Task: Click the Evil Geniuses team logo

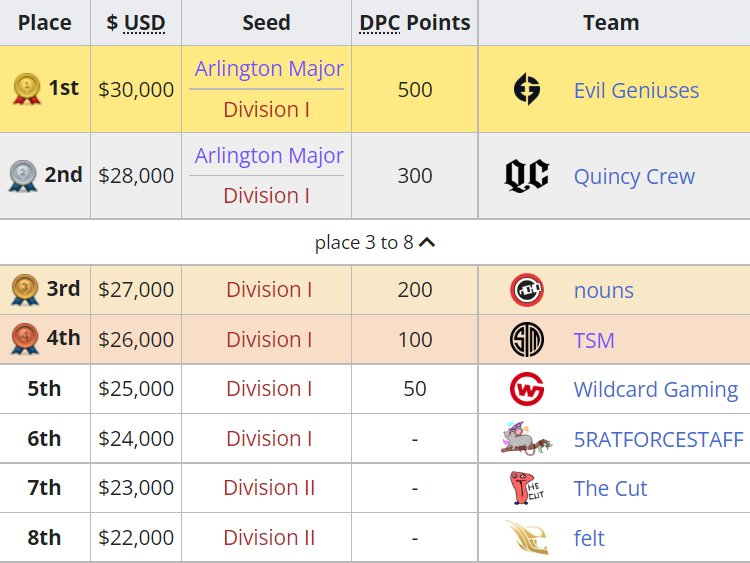Action: click(x=526, y=90)
